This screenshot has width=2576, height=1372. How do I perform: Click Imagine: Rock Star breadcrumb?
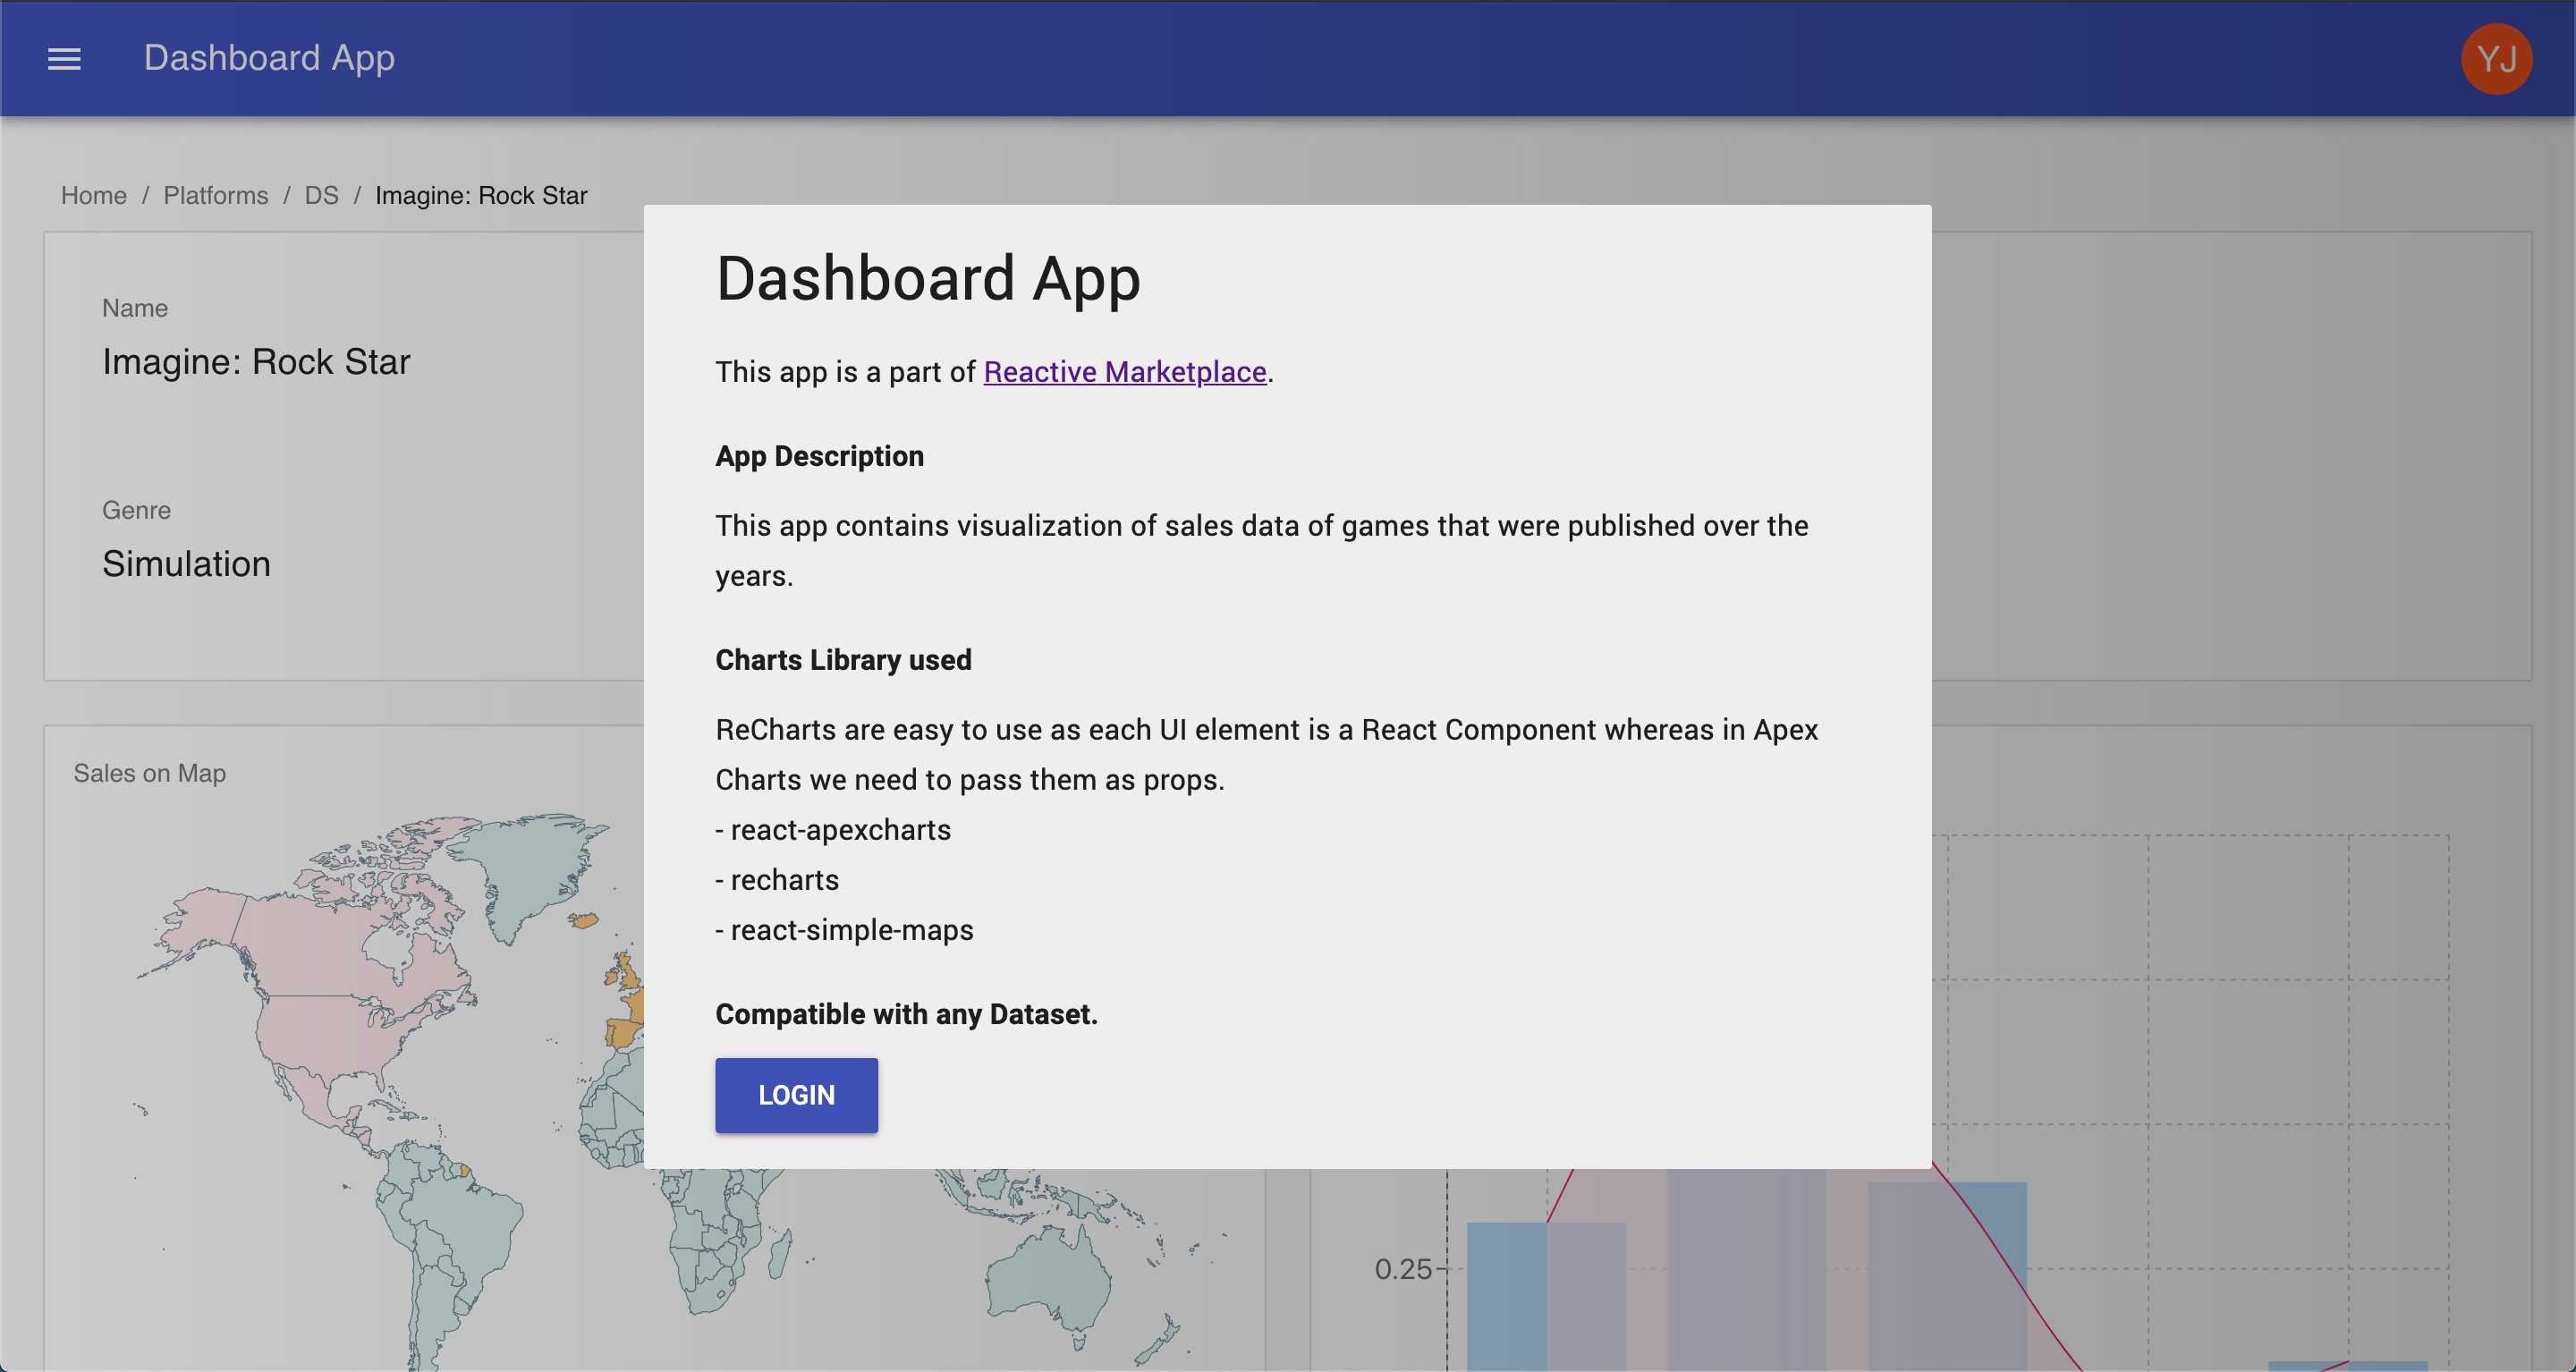481,195
